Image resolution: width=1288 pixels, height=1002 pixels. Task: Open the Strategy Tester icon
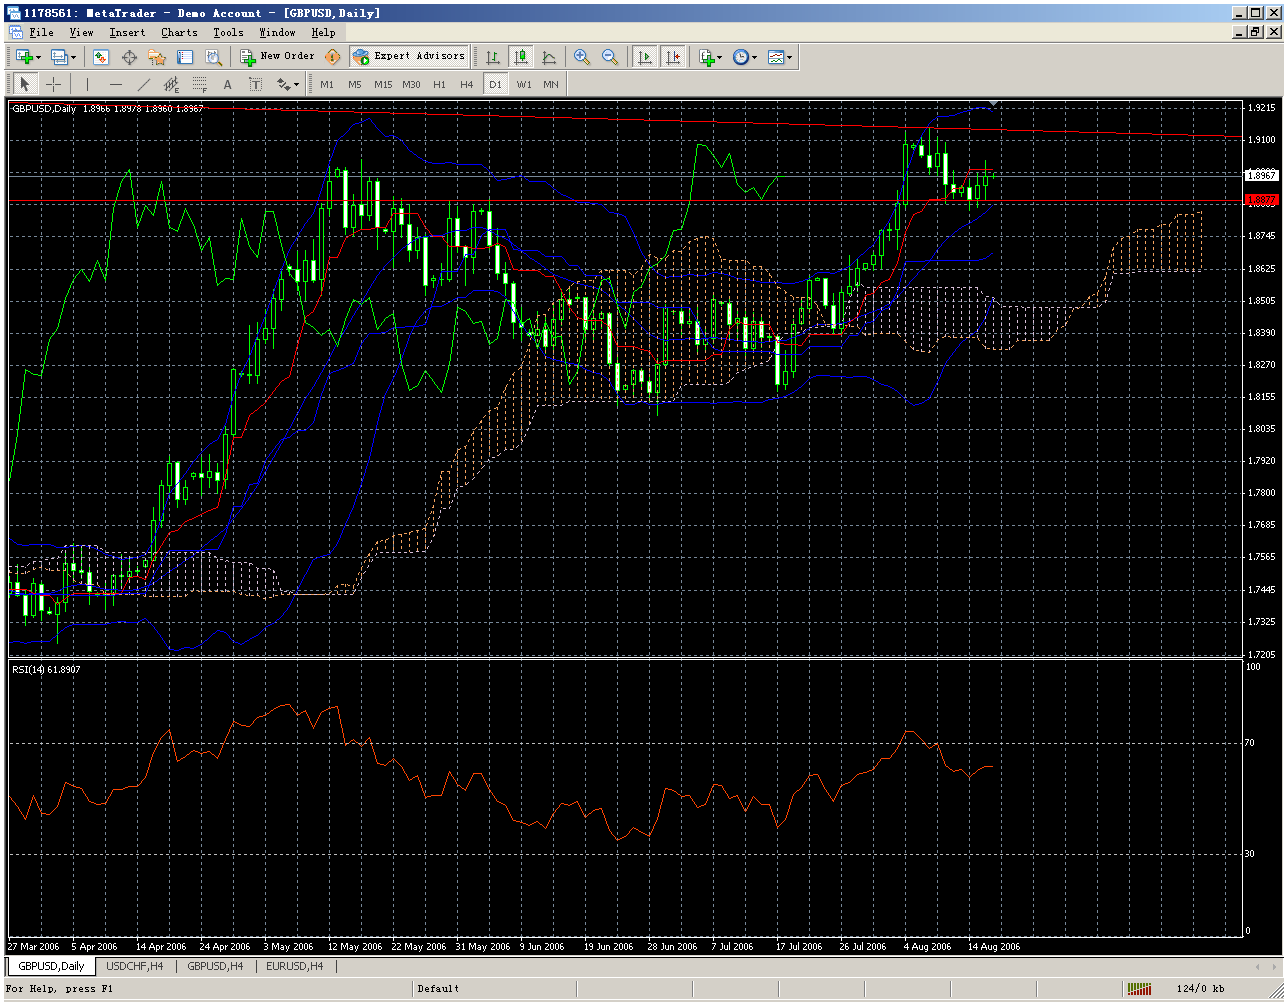pos(213,57)
